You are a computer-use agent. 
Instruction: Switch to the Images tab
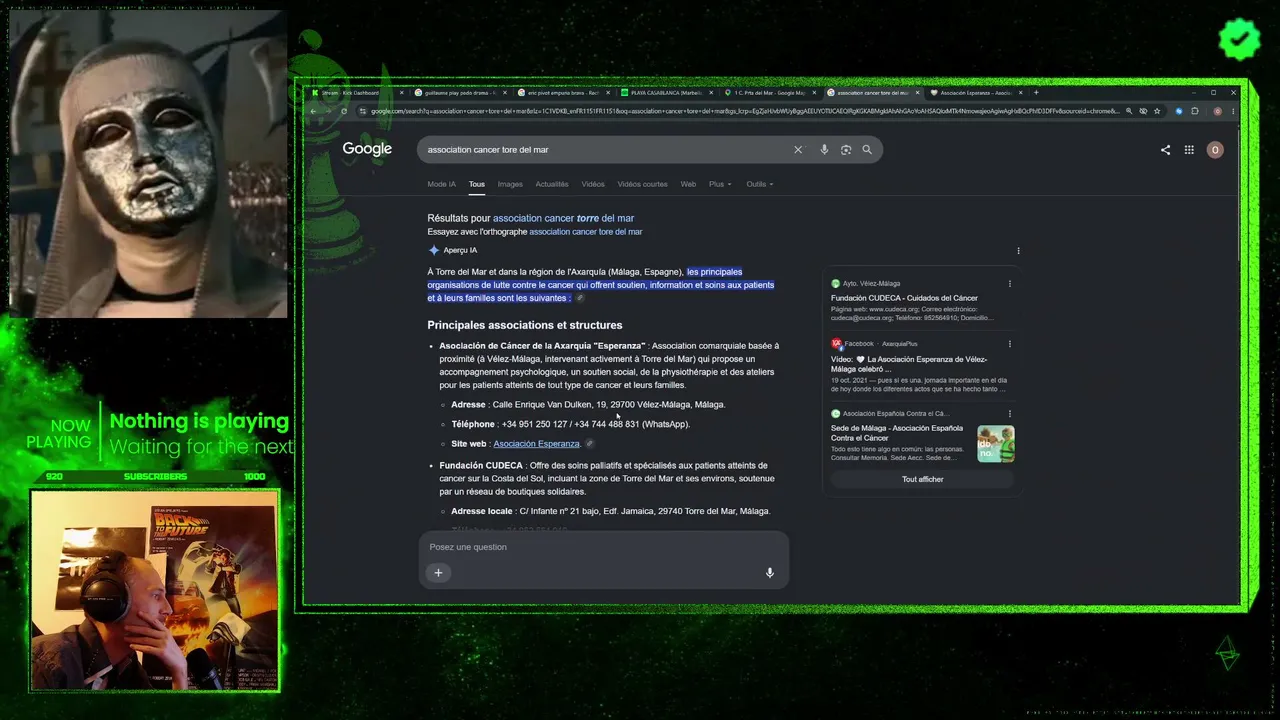(x=510, y=184)
